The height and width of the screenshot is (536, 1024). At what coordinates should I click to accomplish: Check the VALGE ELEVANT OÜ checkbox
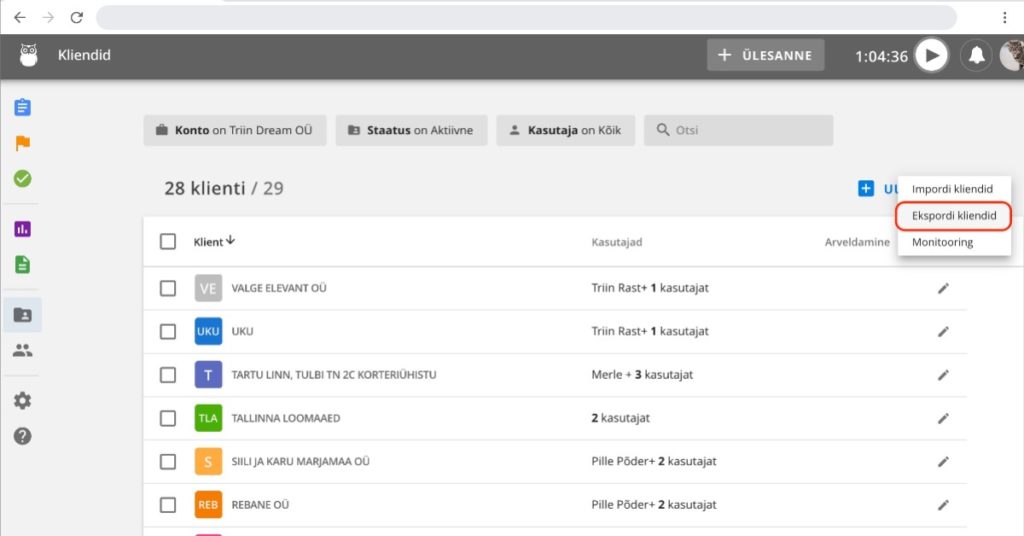(168, 288)
